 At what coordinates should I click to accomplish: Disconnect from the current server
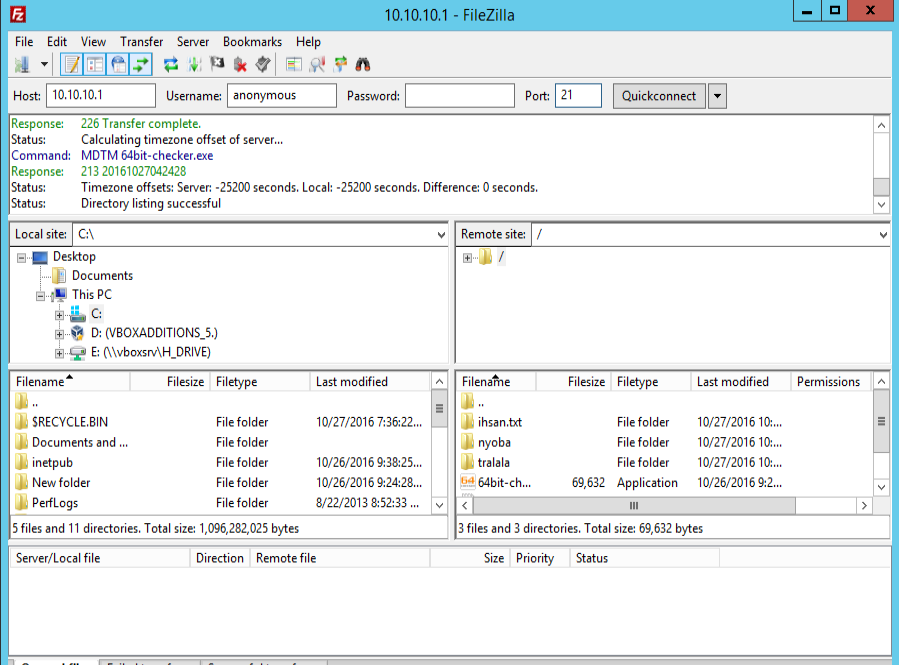click(240, 64)
